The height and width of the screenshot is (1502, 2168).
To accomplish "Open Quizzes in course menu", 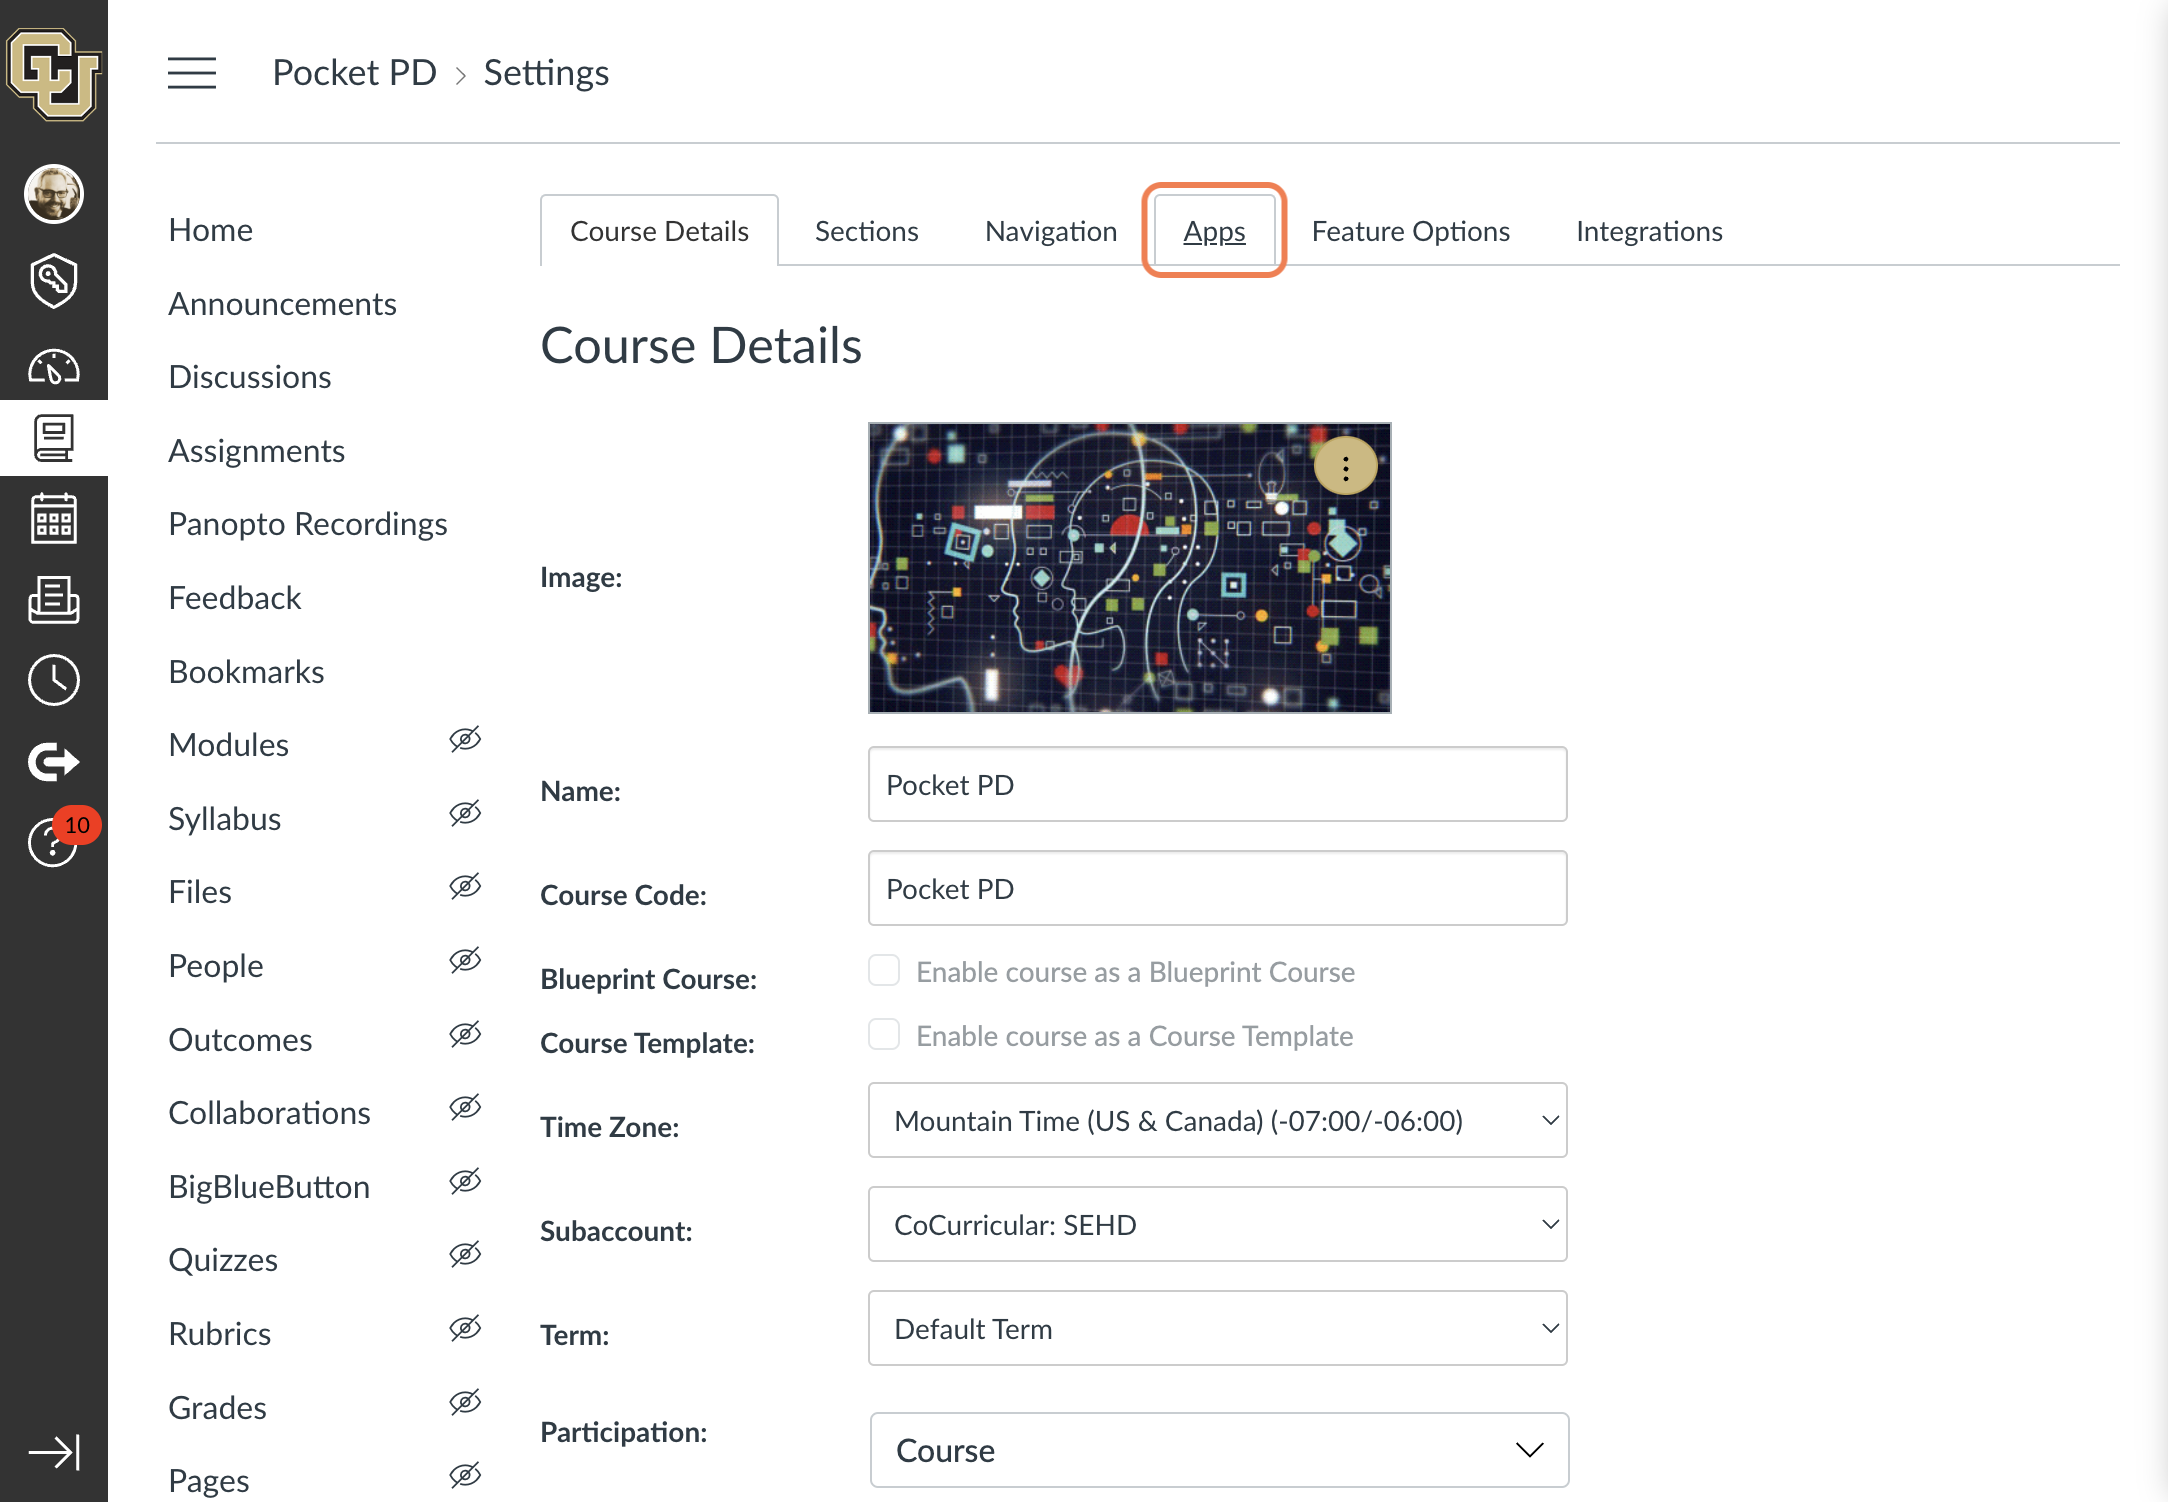I will 223,1260.
